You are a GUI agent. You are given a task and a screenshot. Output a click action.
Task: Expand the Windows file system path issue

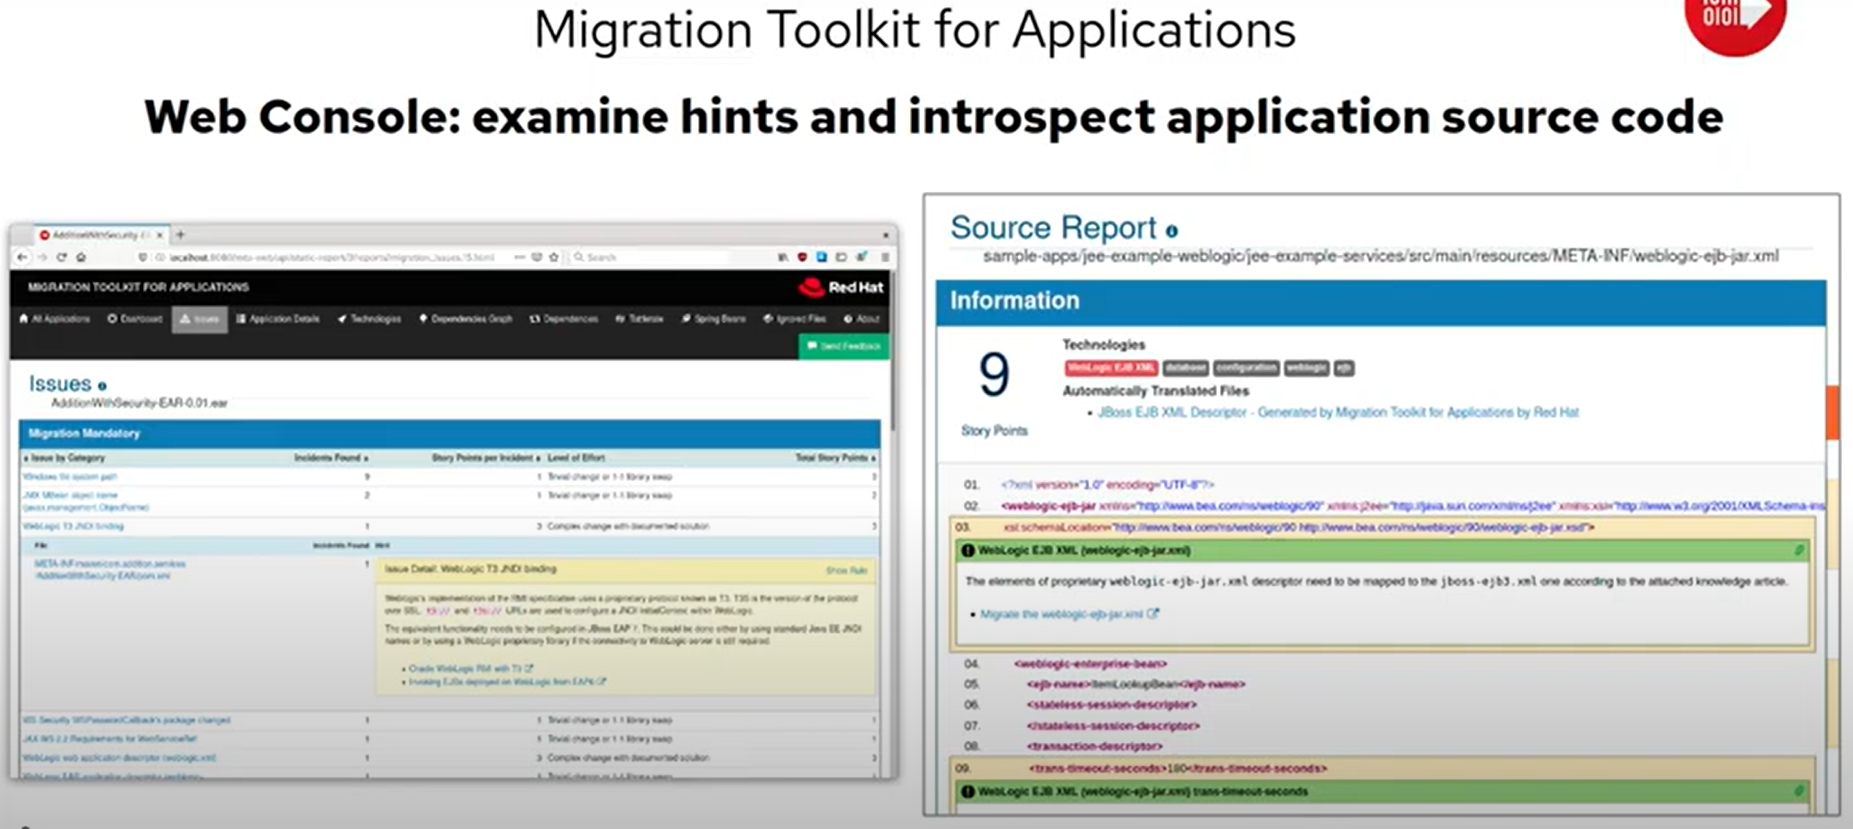click(x=70, y=477)
